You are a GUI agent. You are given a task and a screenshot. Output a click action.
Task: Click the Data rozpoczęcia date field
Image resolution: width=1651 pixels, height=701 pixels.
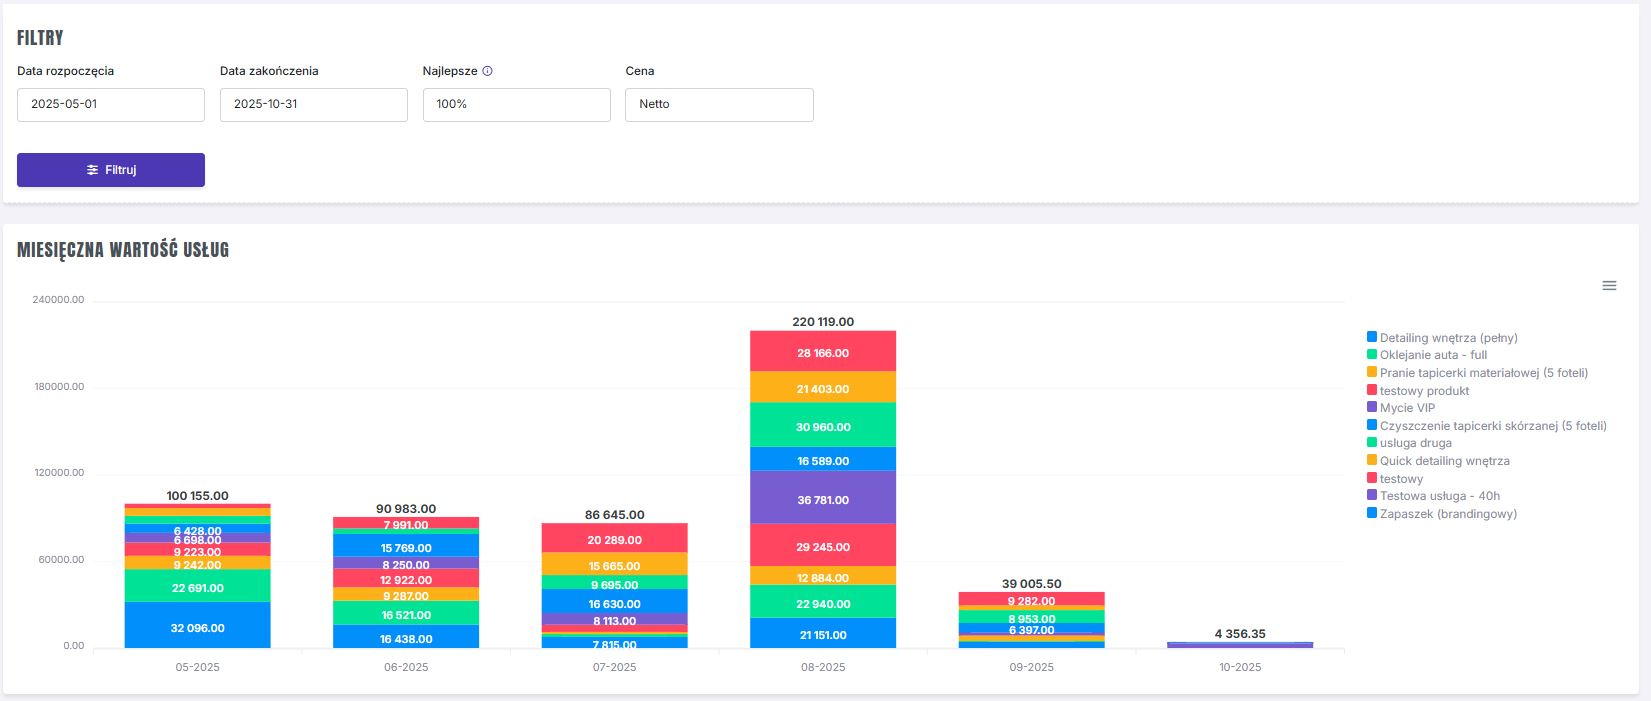(111, 105)
